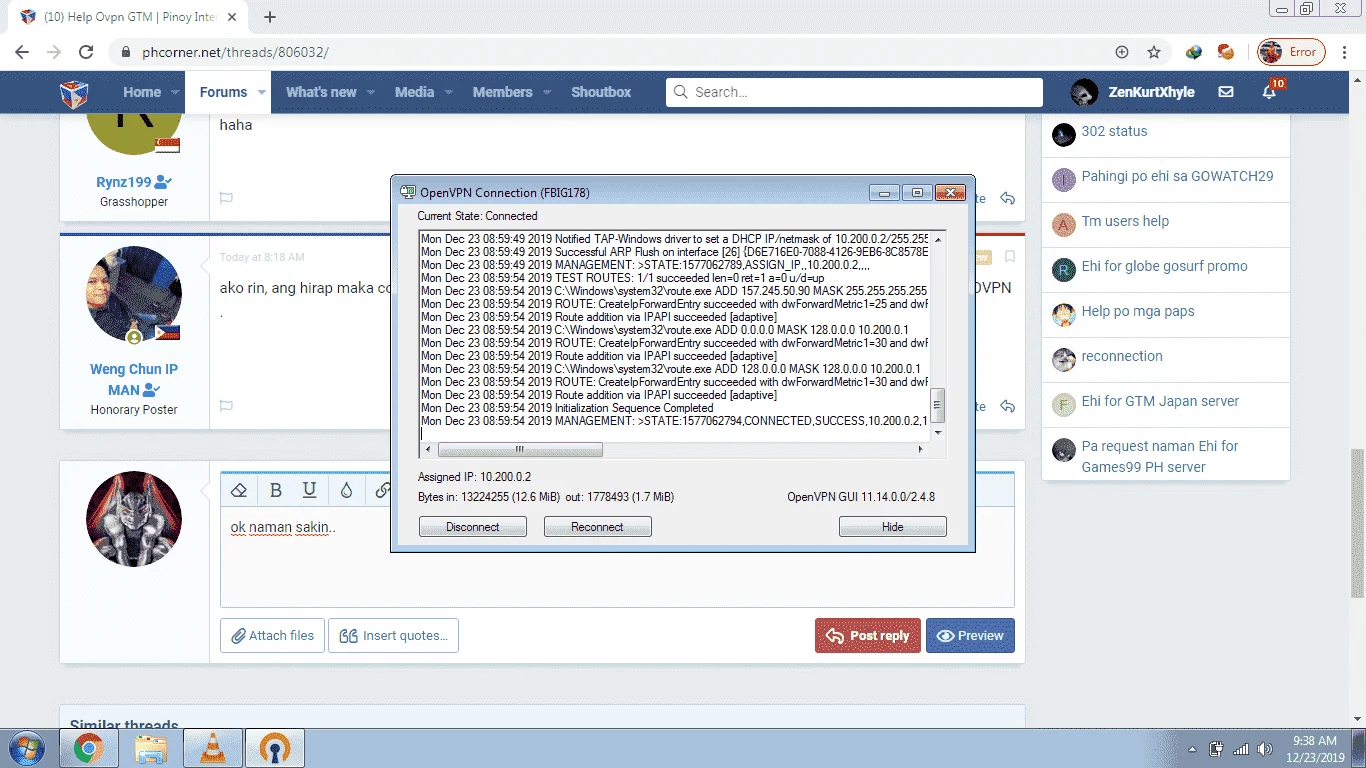
Task: Toggle Bold in the reply editor
Action: pos(276,490)
